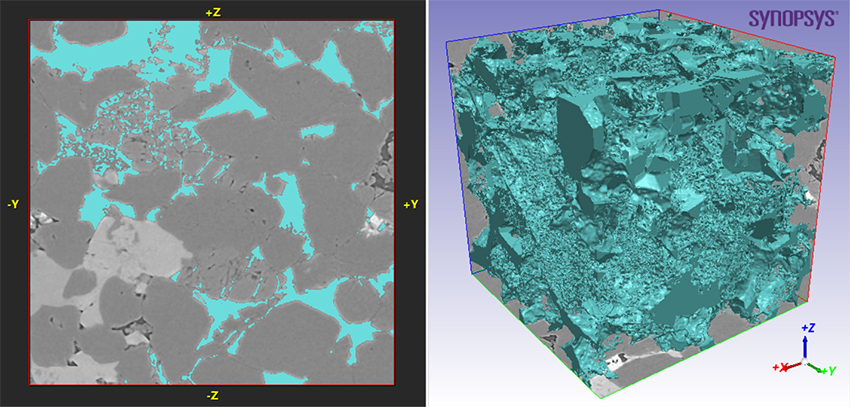Click the -Y label left of slice
The width and height of the screenshot is (850, 407).
(x=13, y=204)
